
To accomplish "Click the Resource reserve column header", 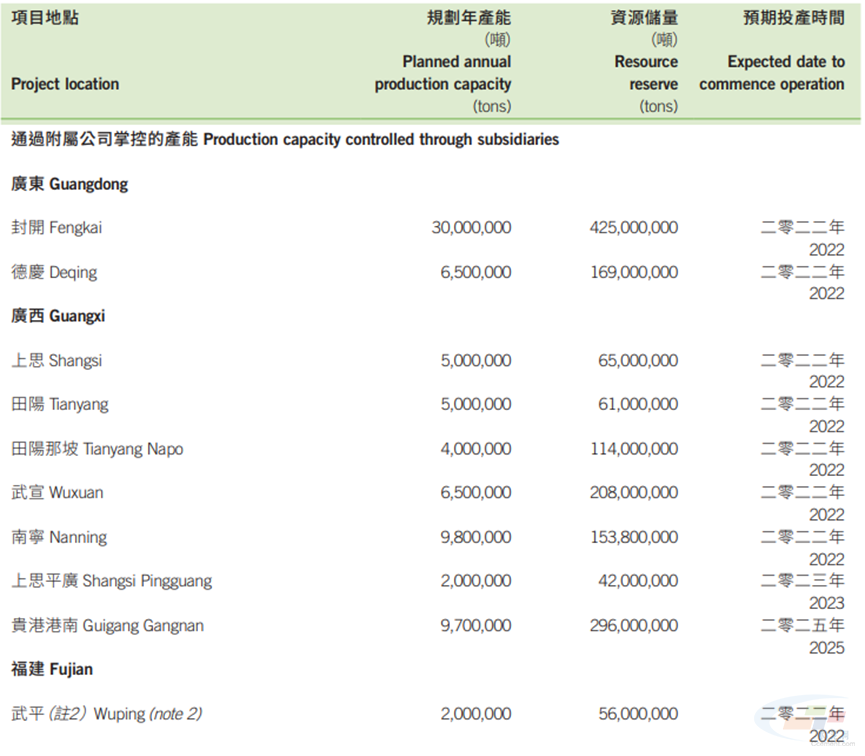I will (645, 73).
